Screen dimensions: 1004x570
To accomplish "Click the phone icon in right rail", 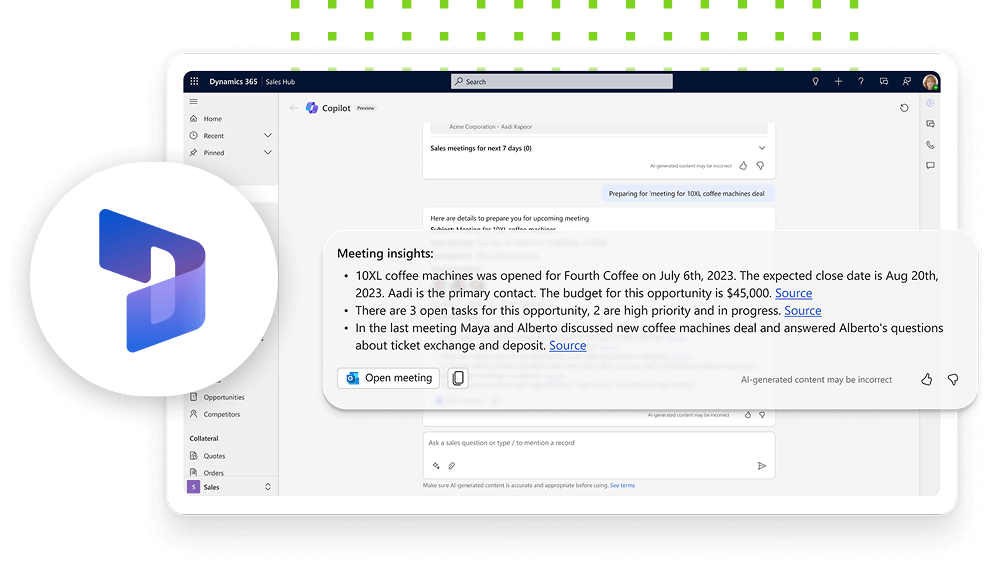I will pos(930,145).
